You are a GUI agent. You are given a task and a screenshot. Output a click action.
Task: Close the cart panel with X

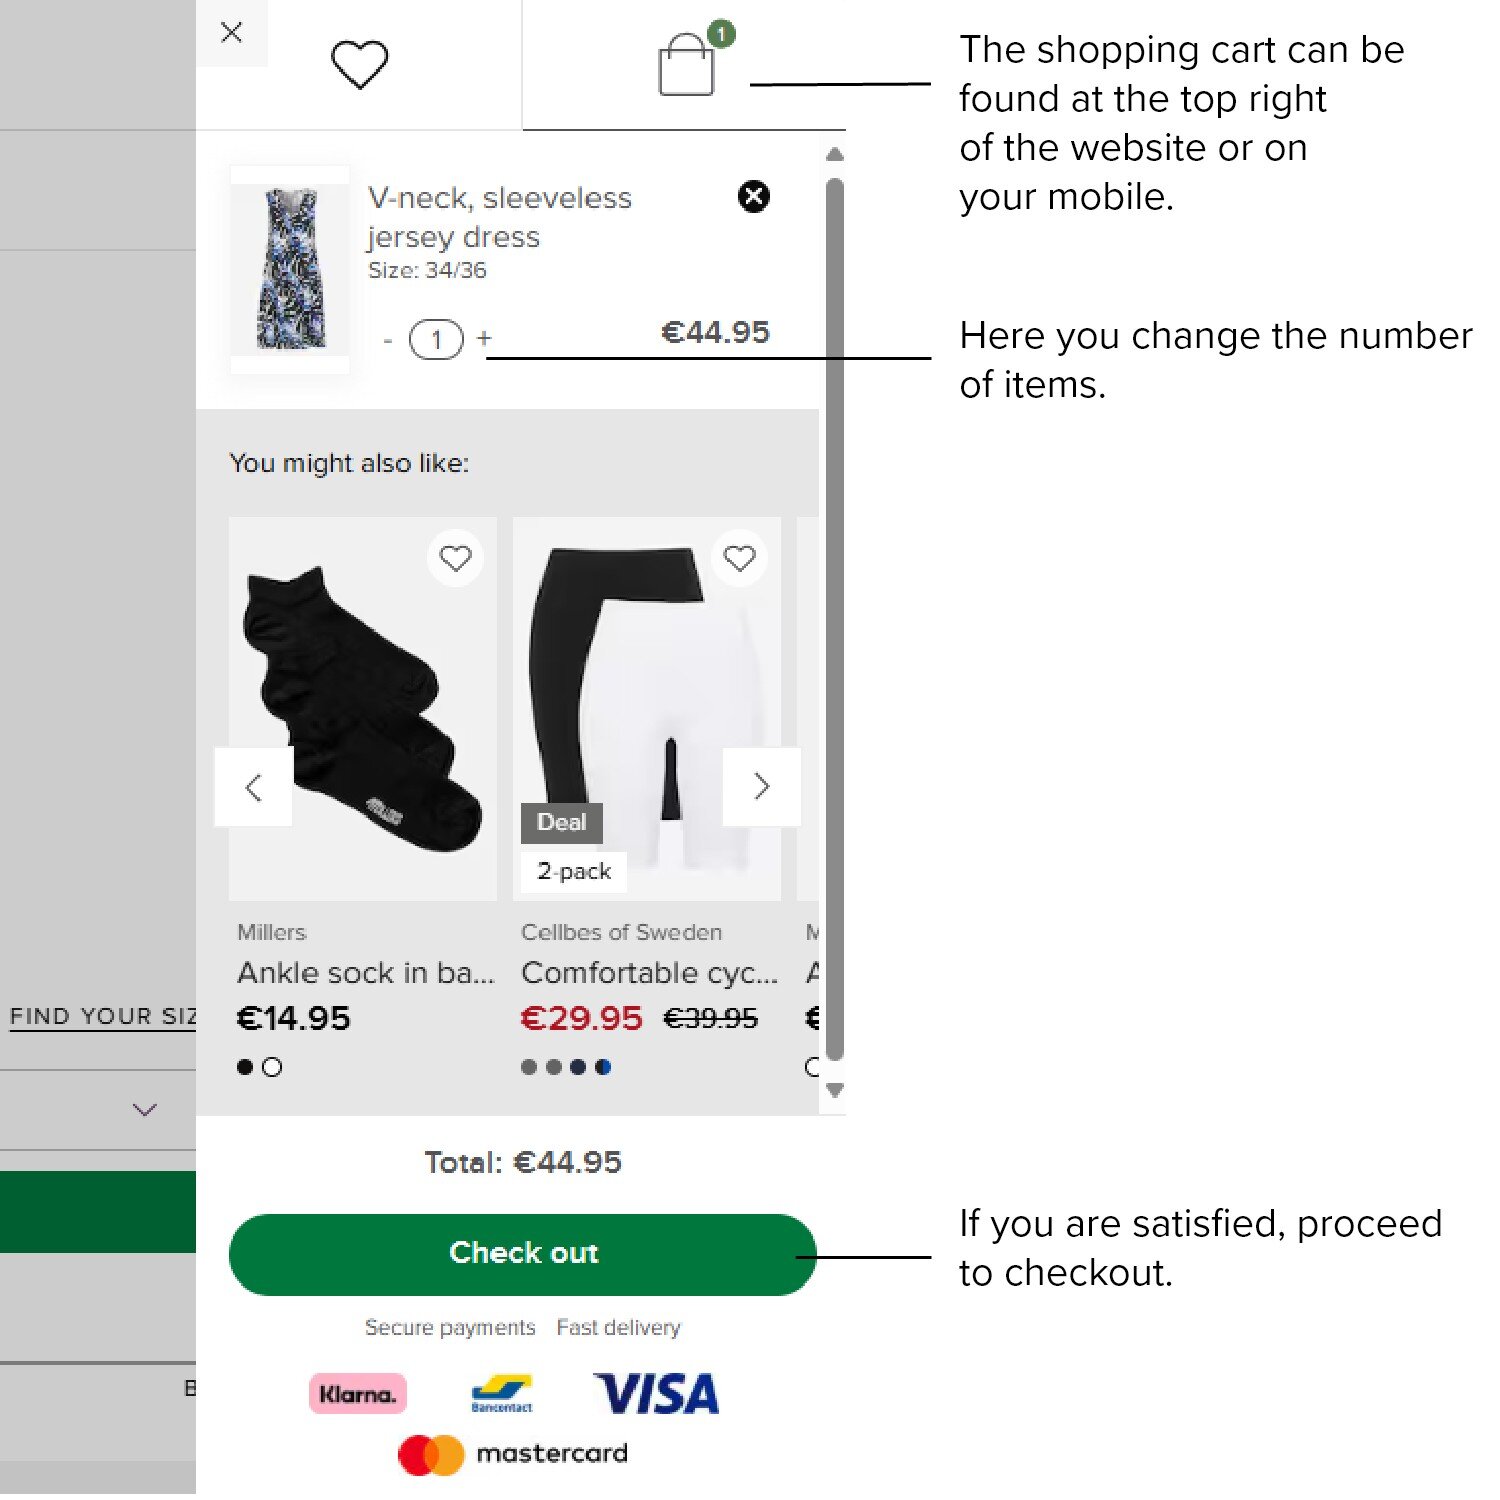232,33
